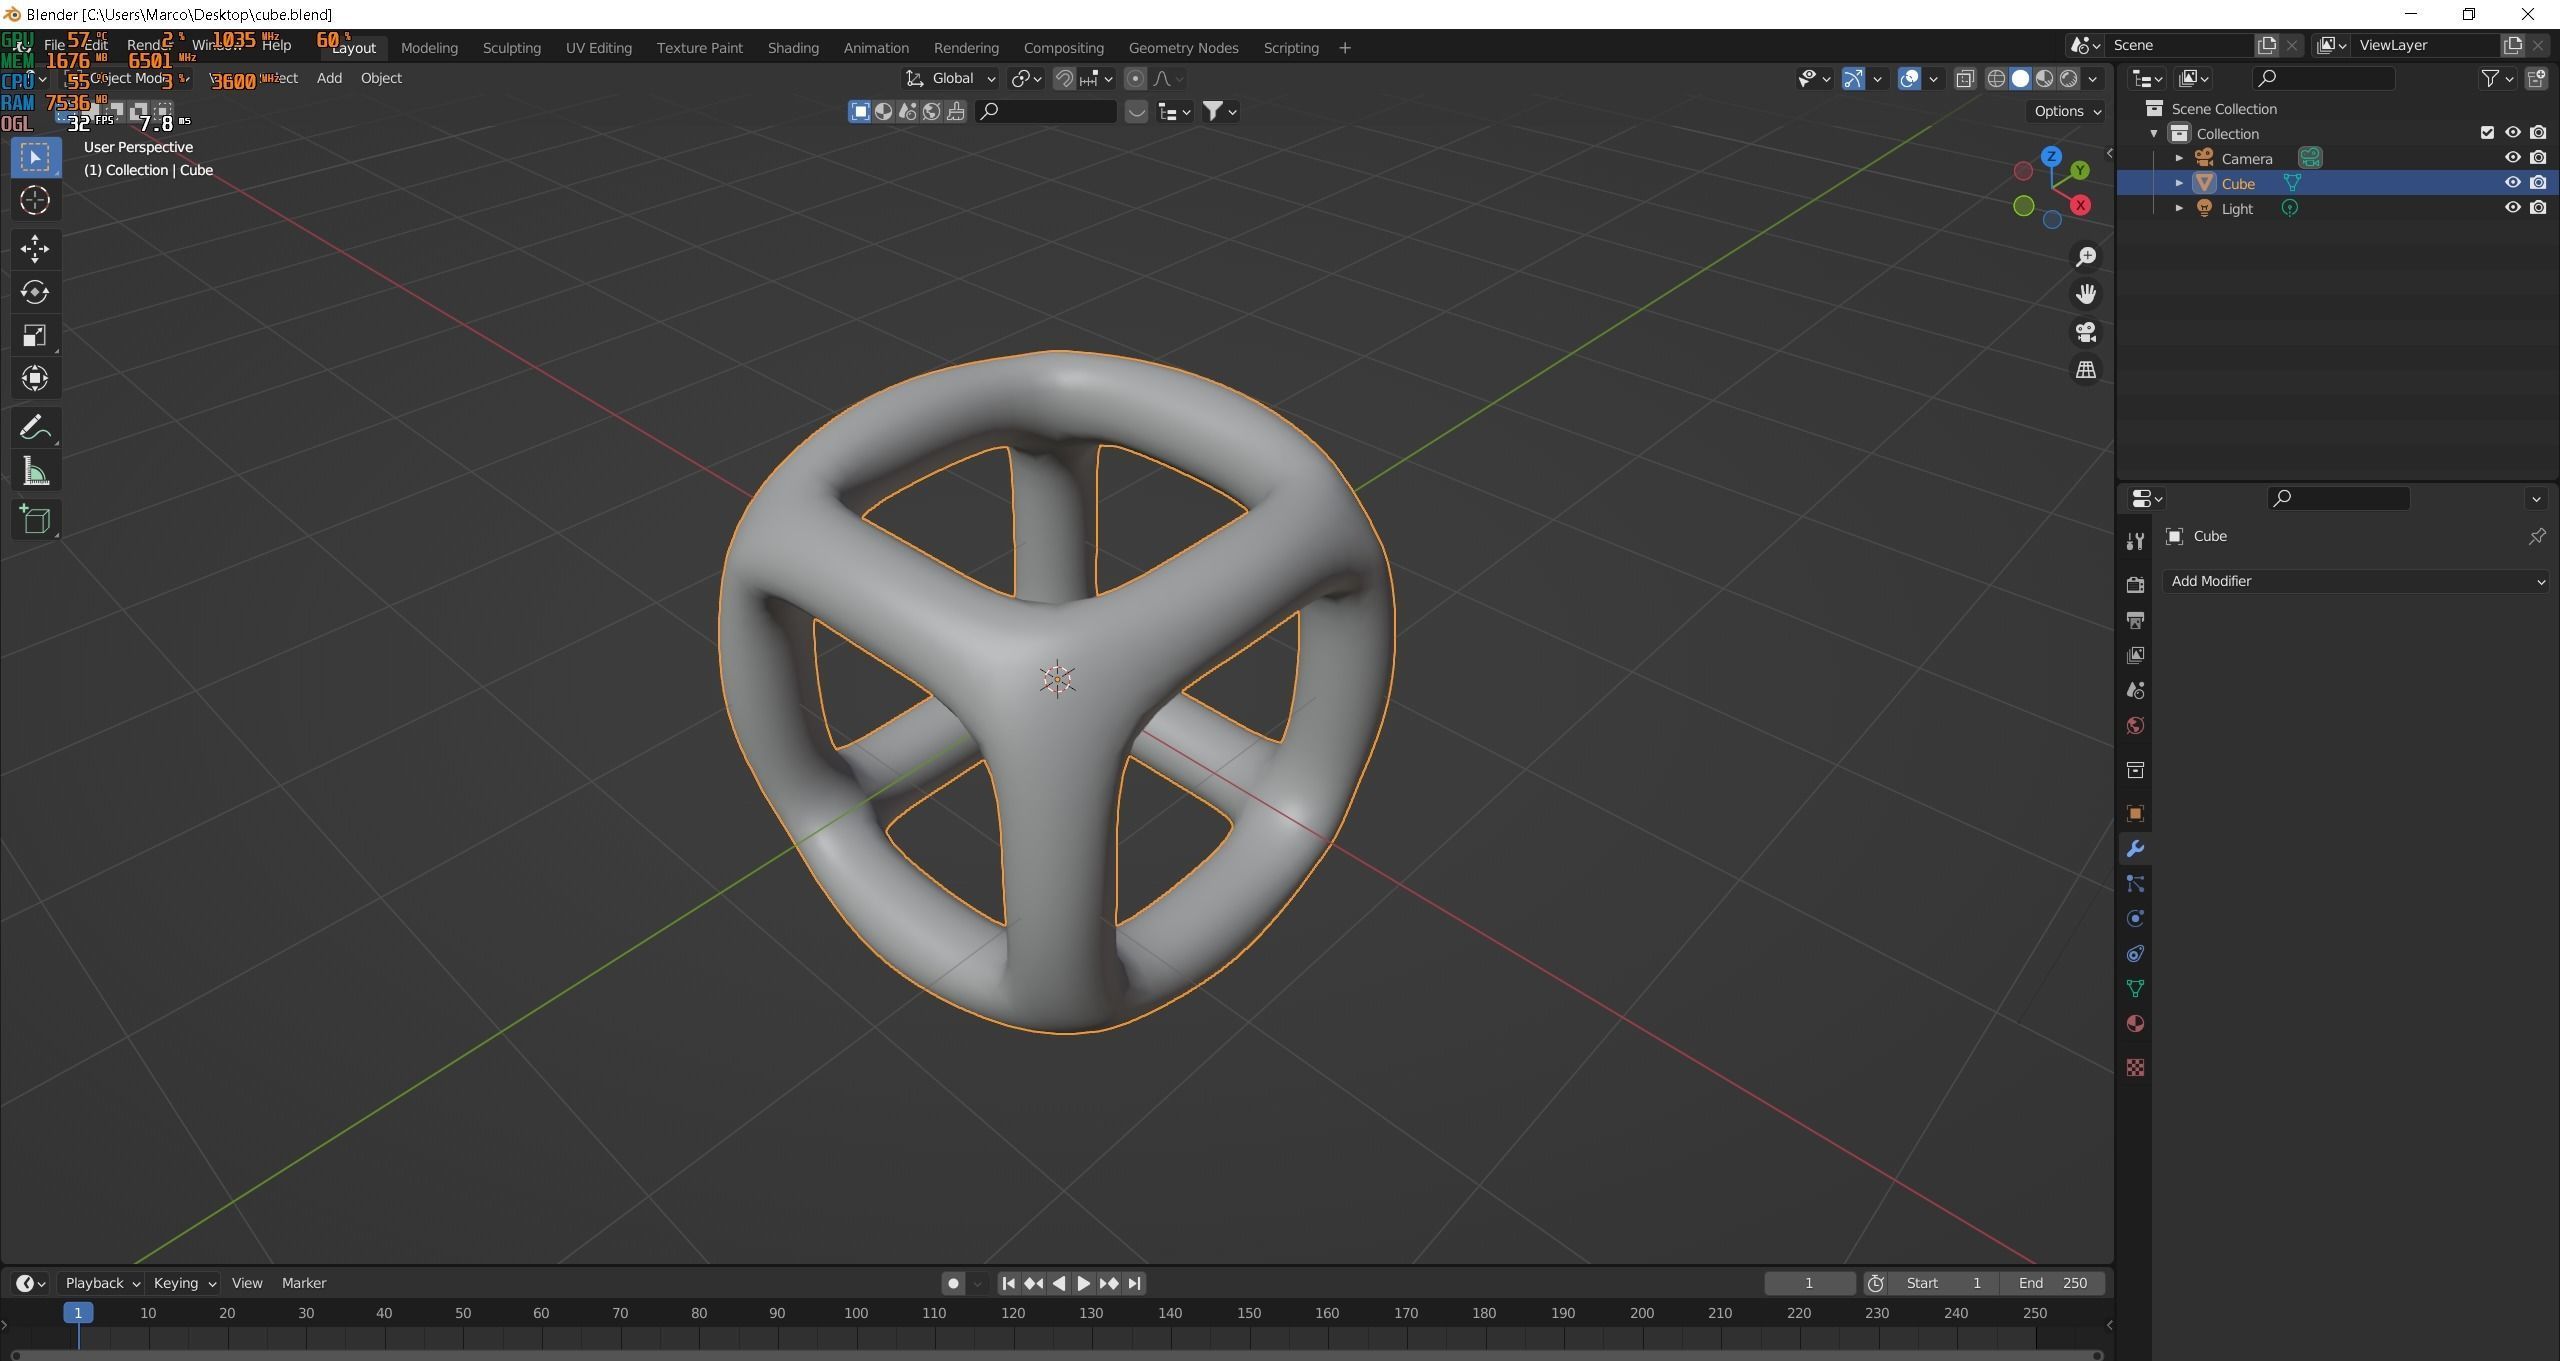This screenshot has width=2560, height=1361.
Task: Toggle camera view in viewport
Action: pos(2085,332)
